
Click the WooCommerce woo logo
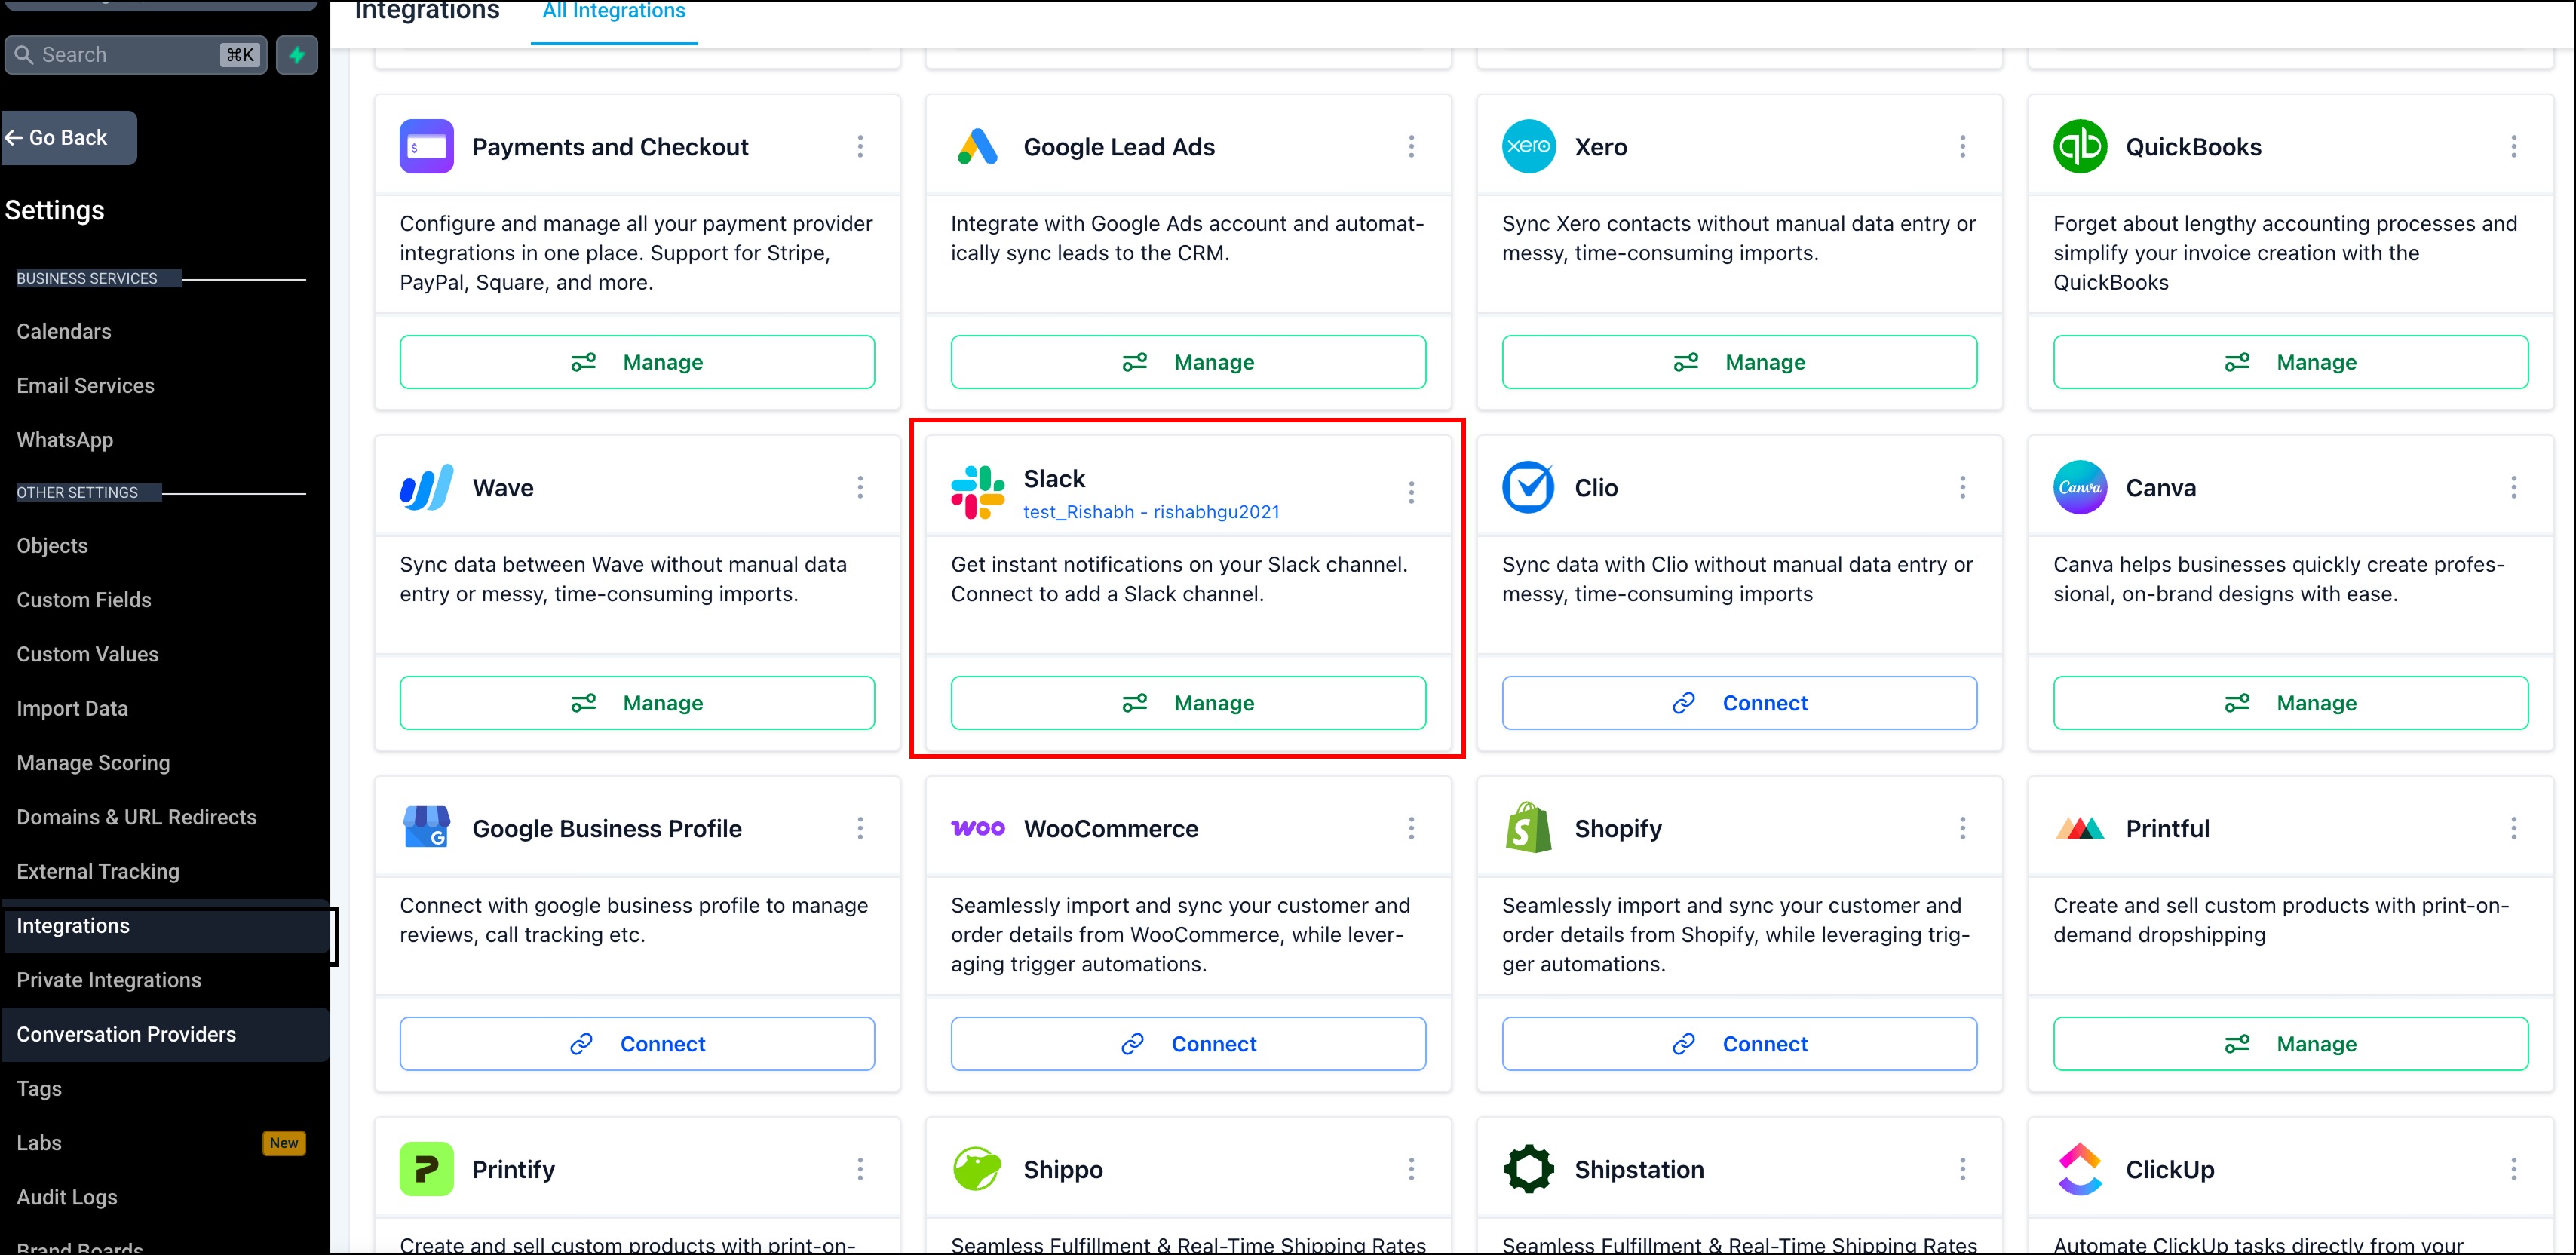[977, 828]
